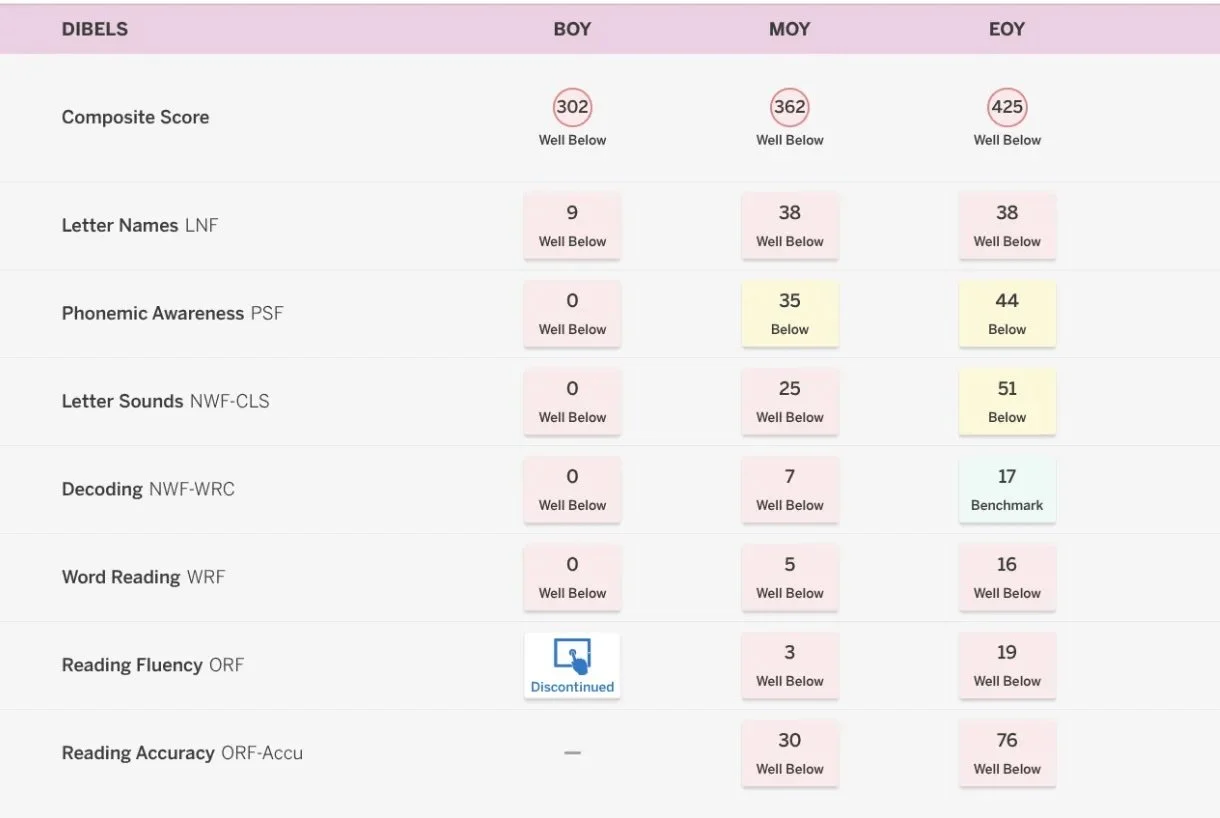Open Reading Accuracy MOY score 30 card
1220x818 pixels.
coord(789,753)
